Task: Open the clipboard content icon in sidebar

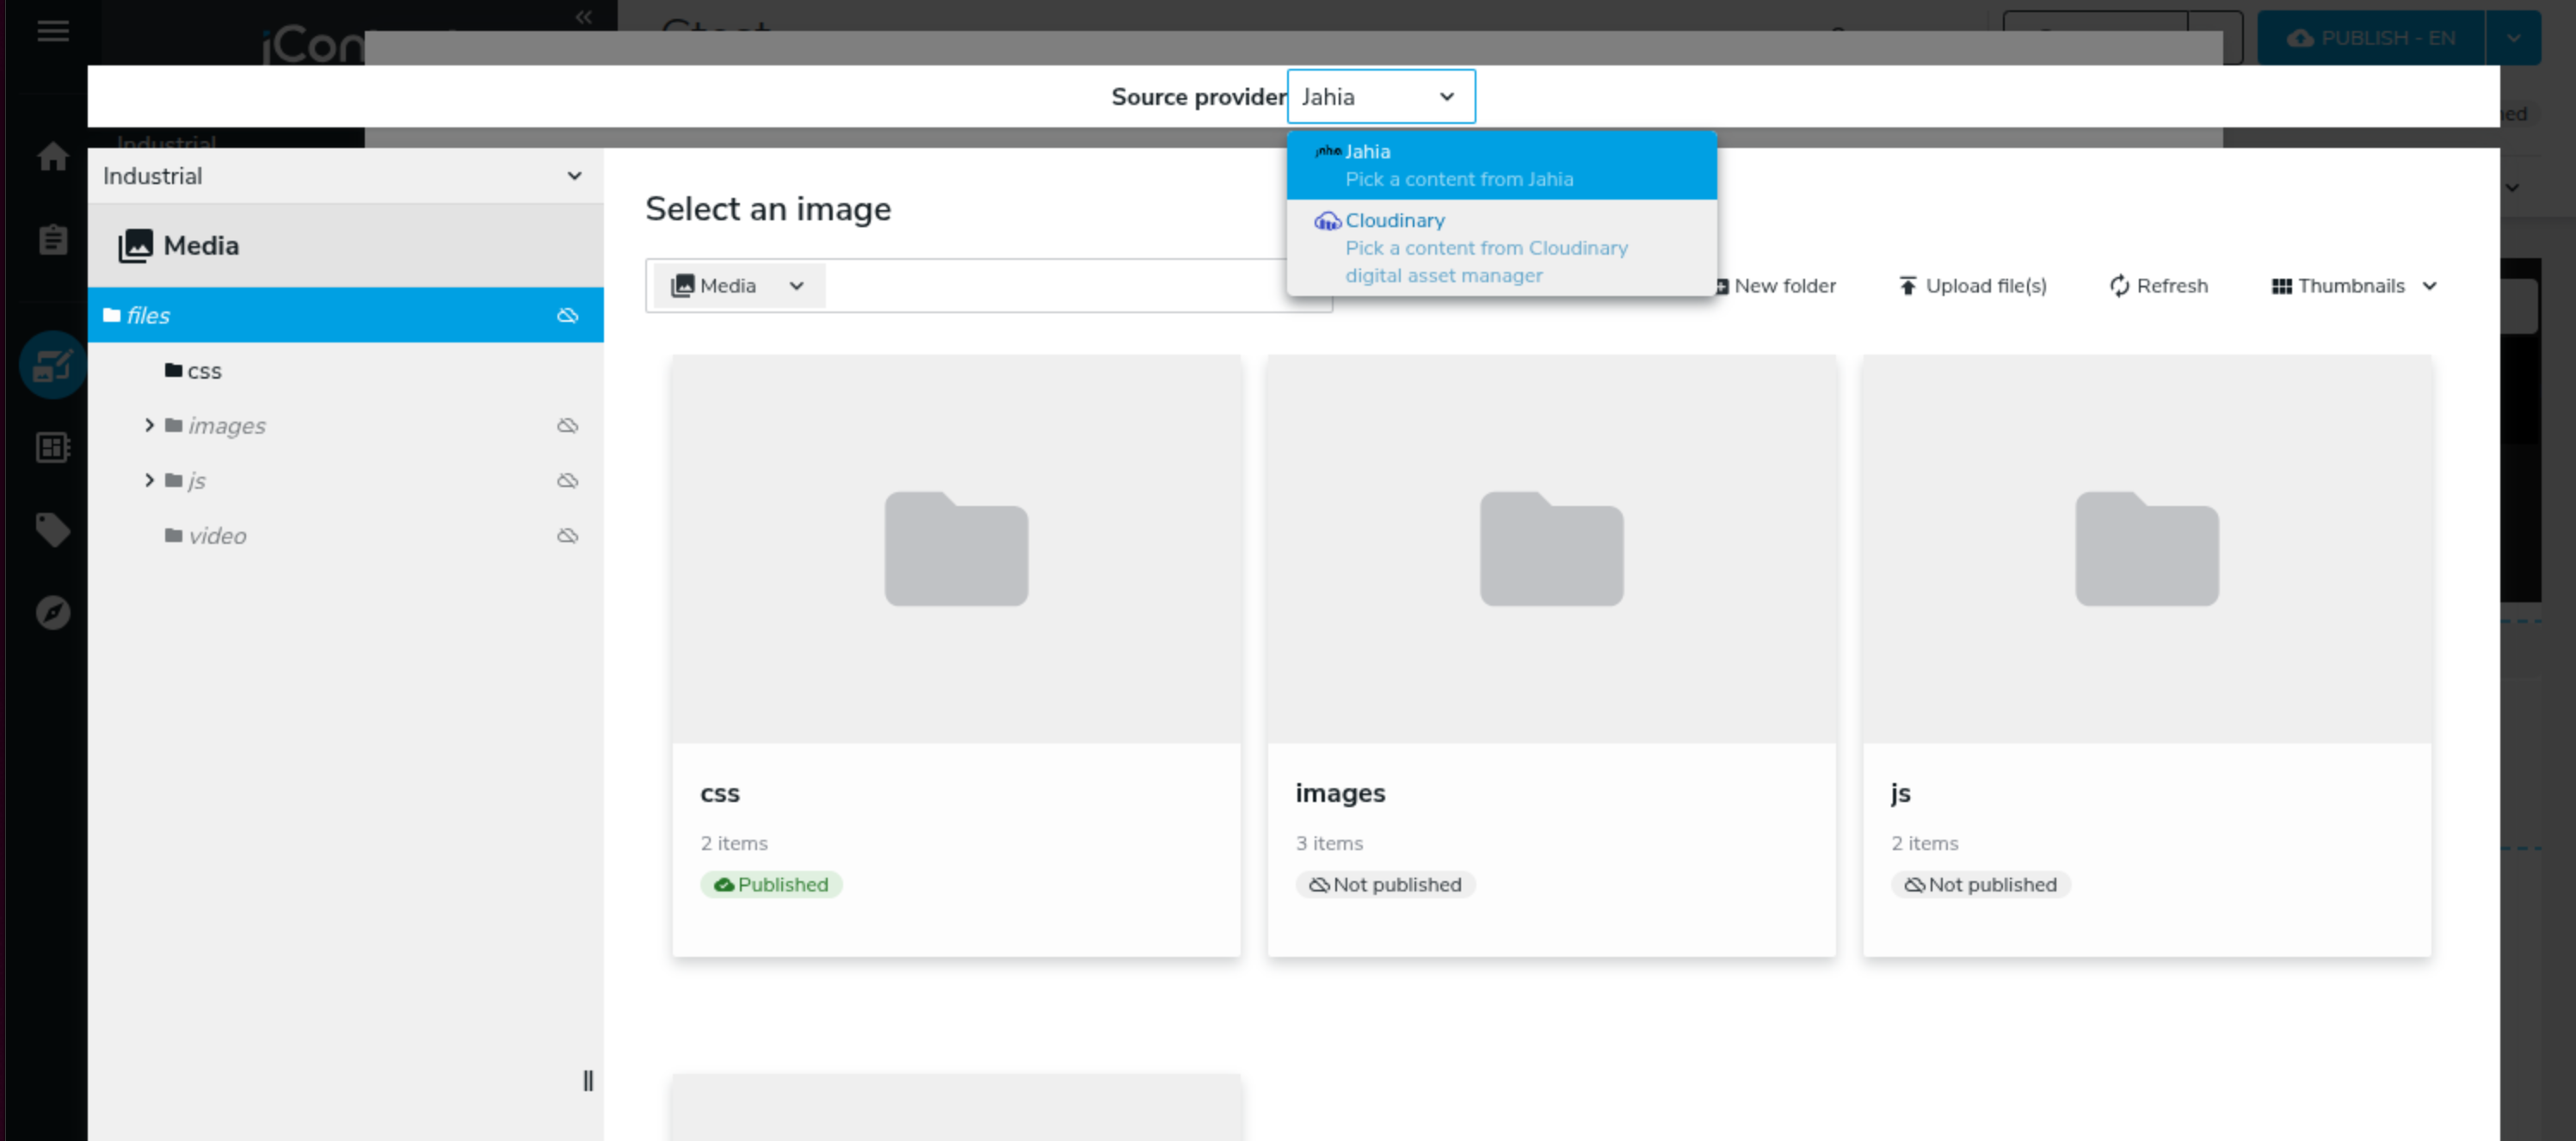Action: pyautogui.click(x=53, y=240)
